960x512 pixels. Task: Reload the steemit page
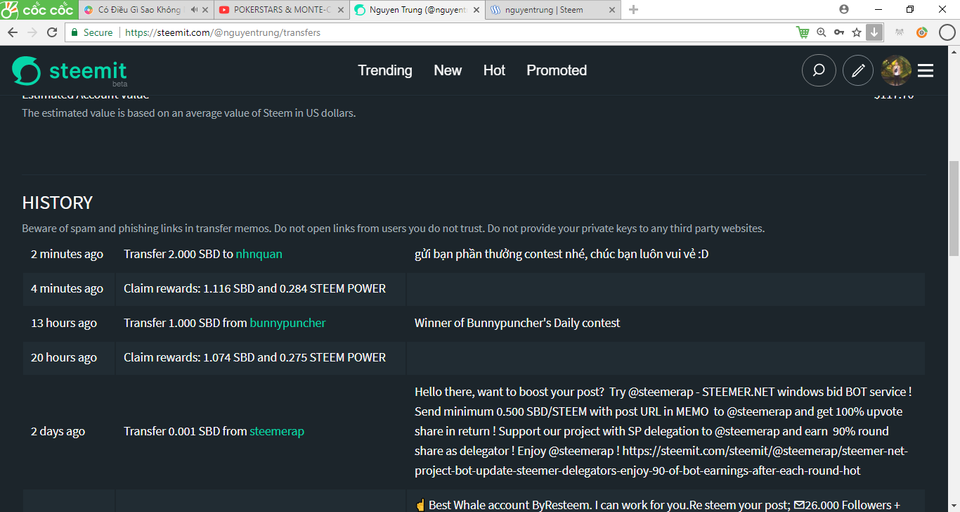(x=52, y=32)
